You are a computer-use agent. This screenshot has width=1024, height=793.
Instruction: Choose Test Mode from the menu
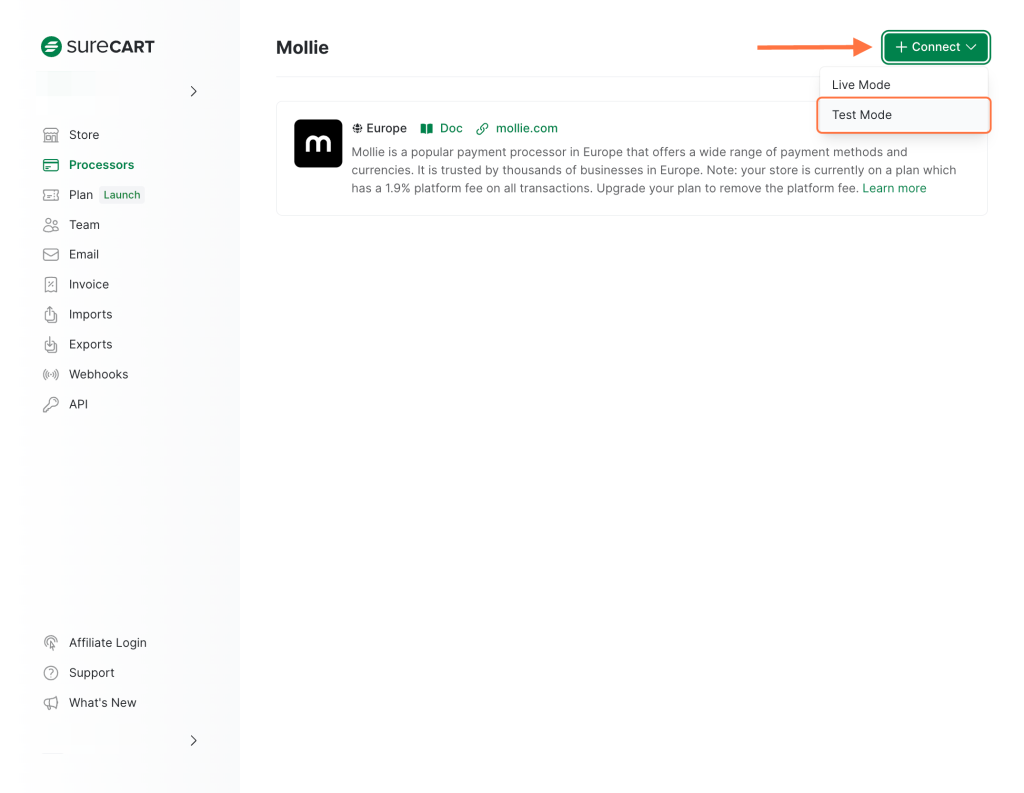click(x=861, y=115)
